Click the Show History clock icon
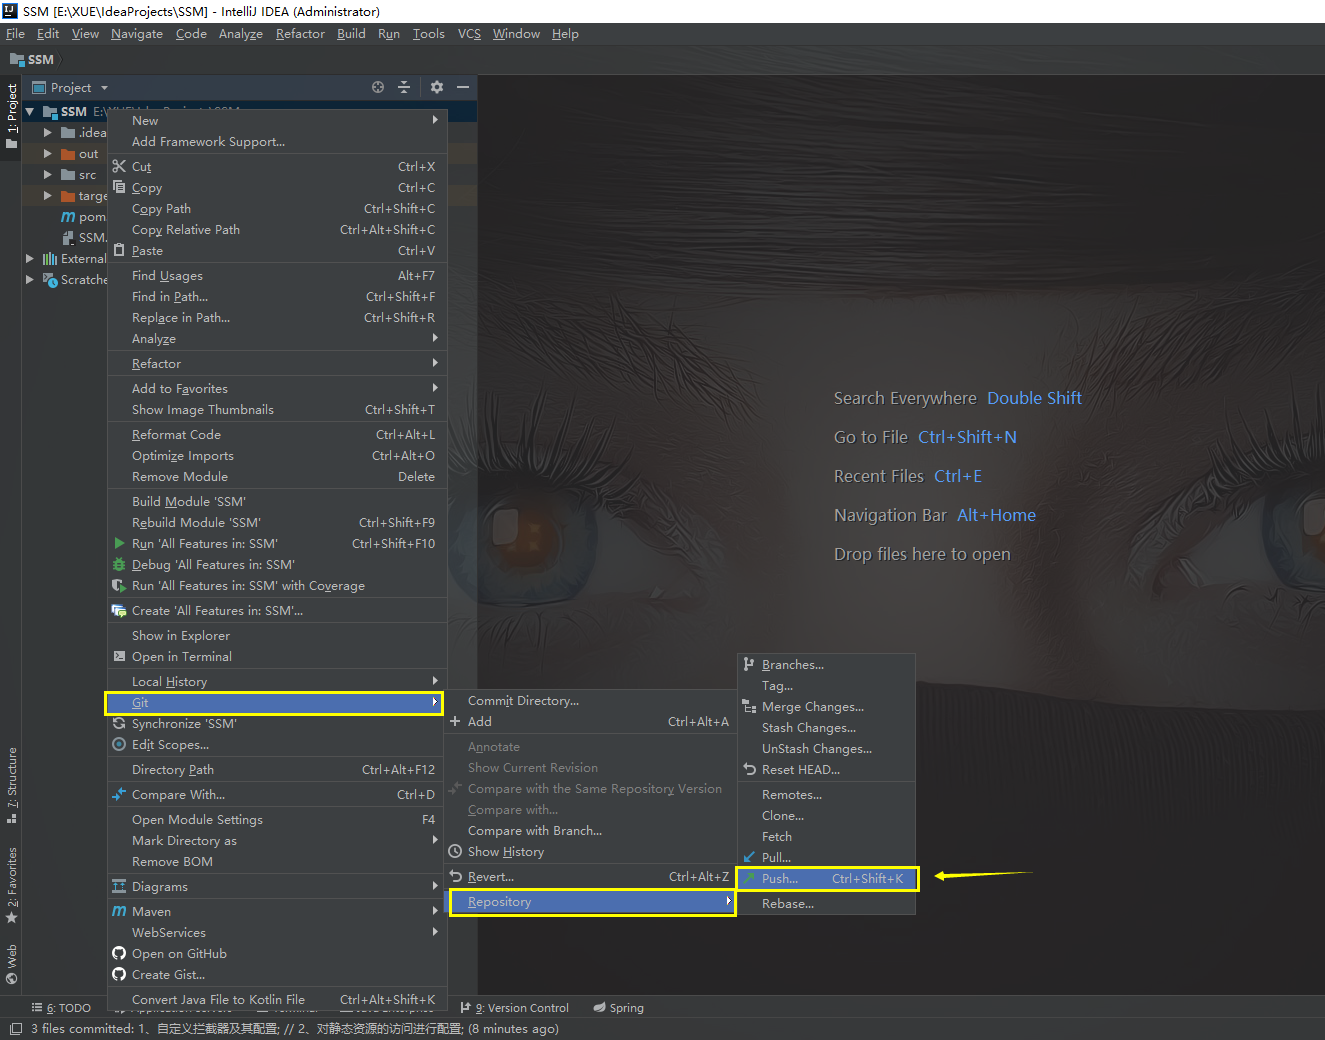1325x1040 pixels. [455, 851]
